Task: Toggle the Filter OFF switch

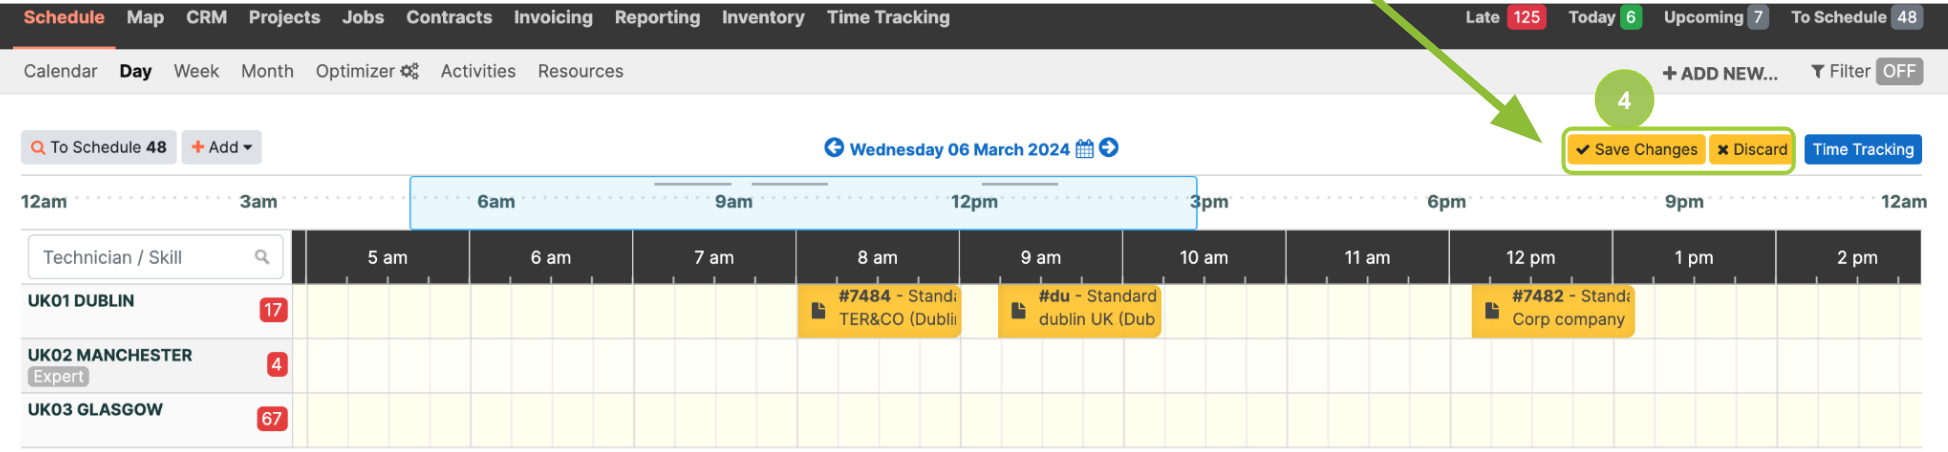Action: point(1899,71)
